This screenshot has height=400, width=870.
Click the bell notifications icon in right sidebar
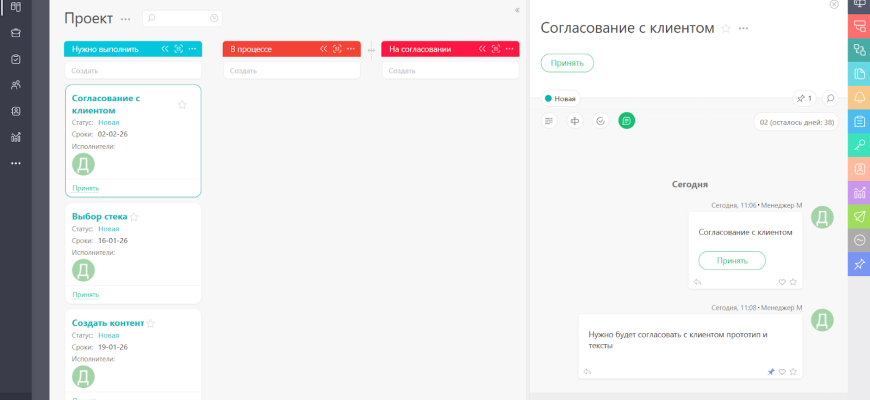tap(859, 97)
